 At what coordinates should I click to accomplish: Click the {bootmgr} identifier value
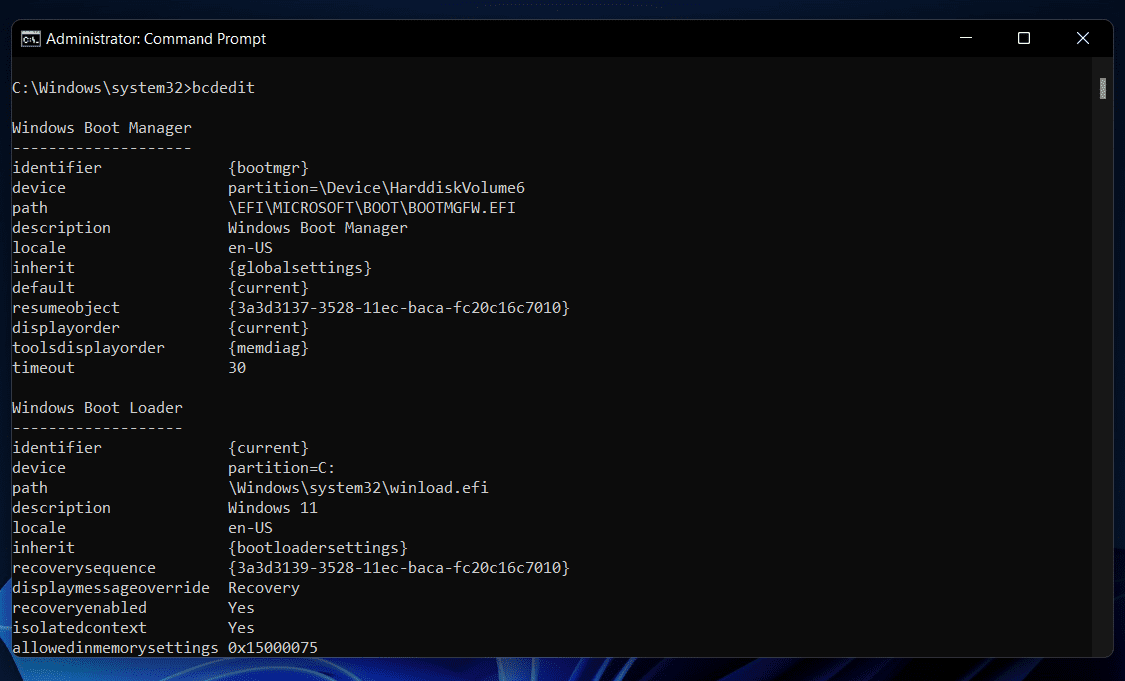coord(268,168)
